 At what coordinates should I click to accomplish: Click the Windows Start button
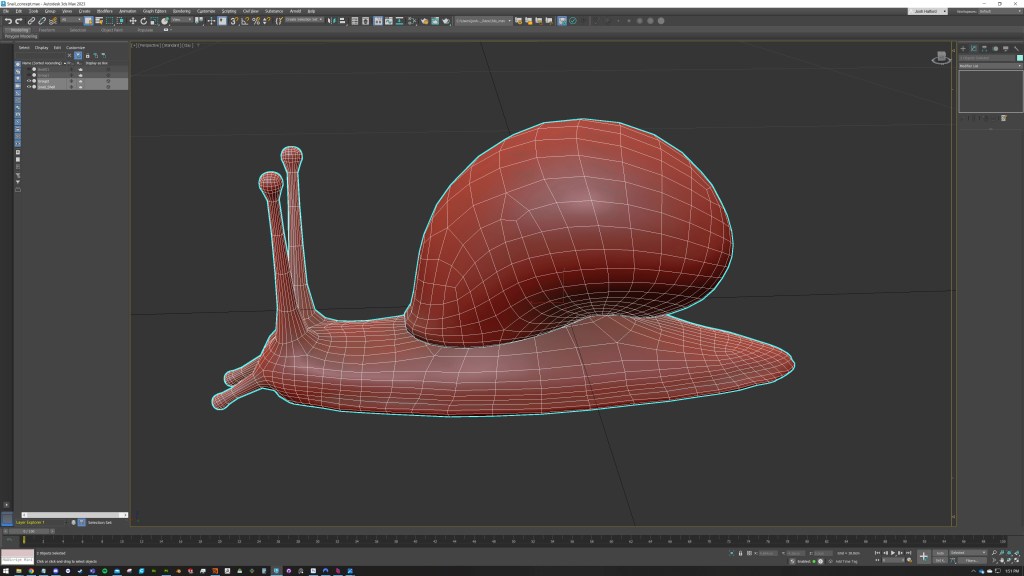click(6, 570)
